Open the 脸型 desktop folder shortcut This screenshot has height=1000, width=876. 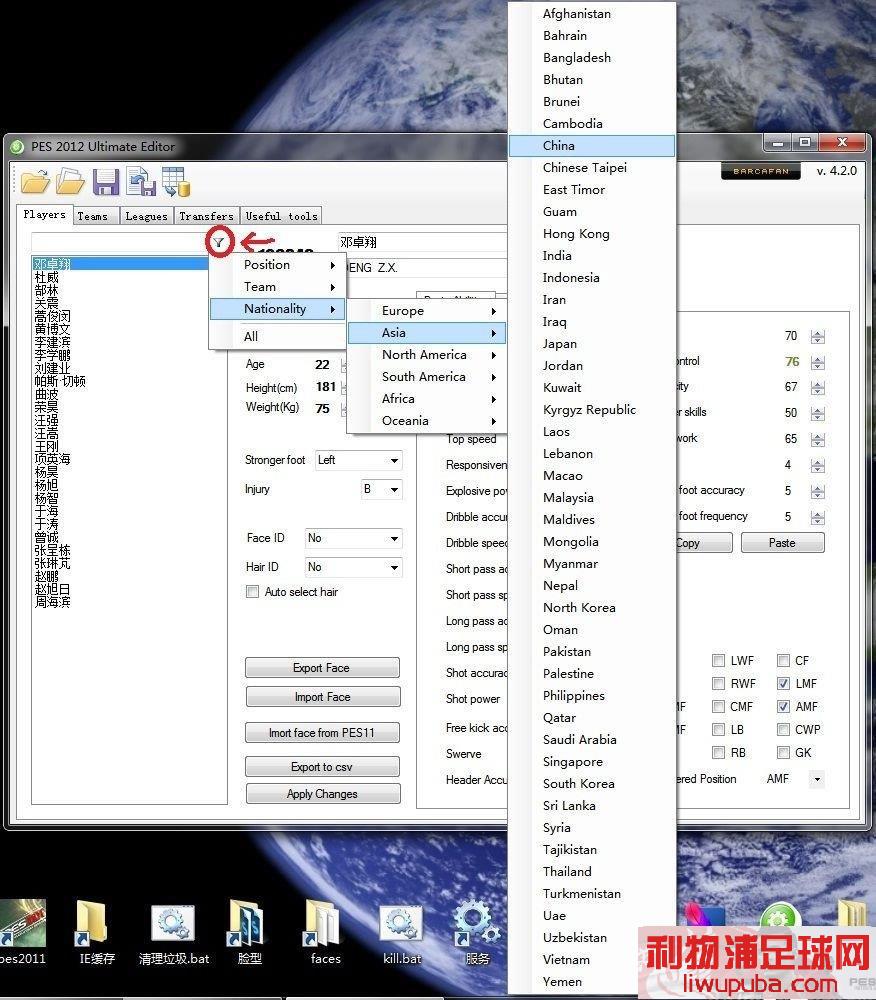249,932
